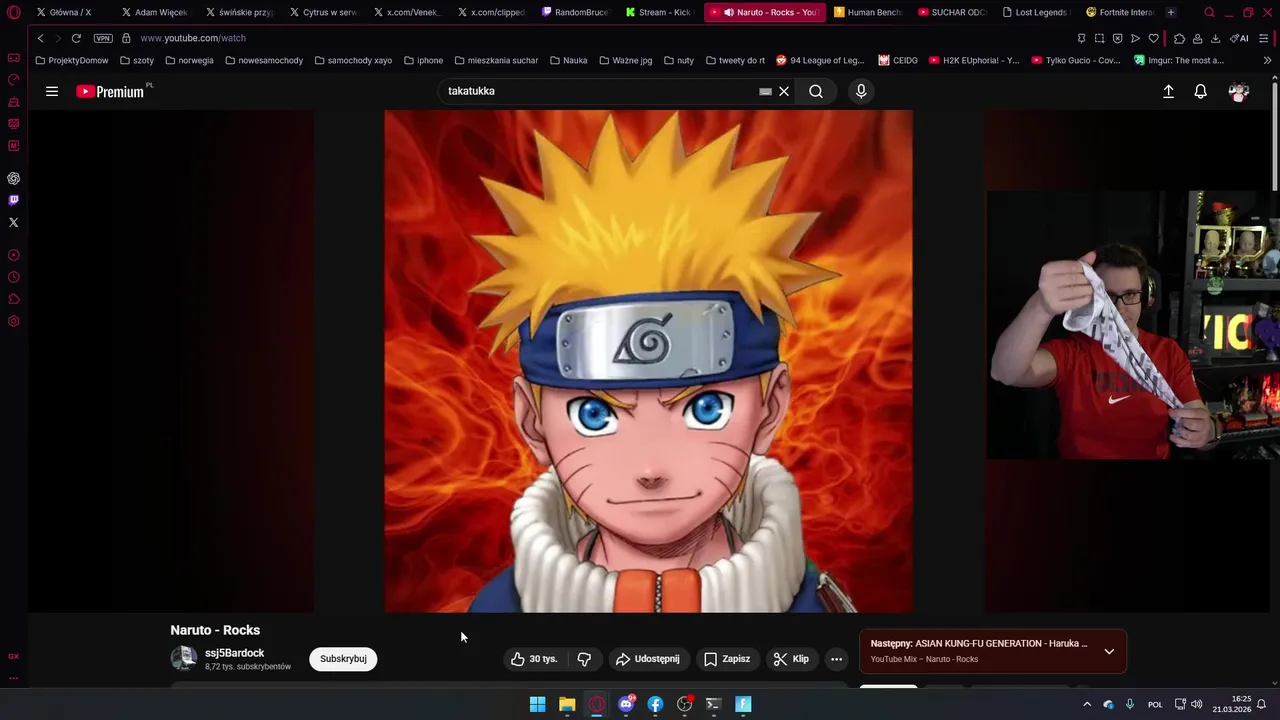Screen dimensions: 1280x720
Task: Create a clip with the Klip button
Action: [x=791, y=659]
